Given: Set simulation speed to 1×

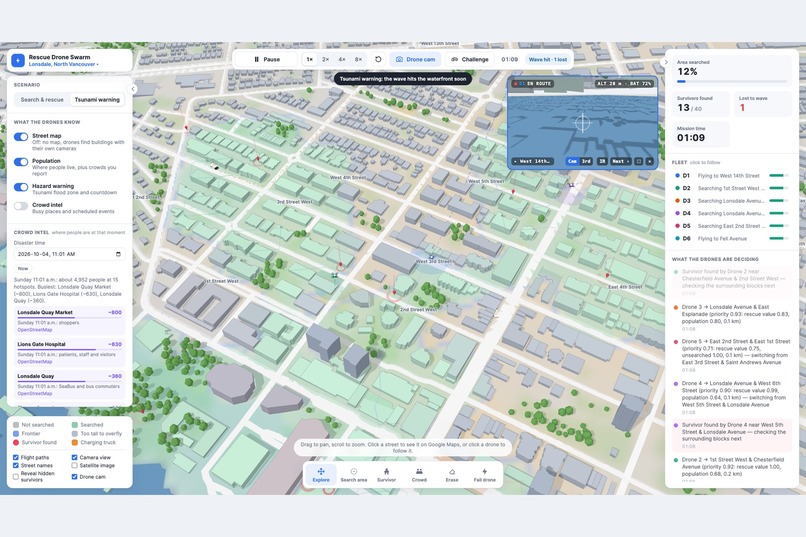Looking at the screenshot, I should [309, 60].
